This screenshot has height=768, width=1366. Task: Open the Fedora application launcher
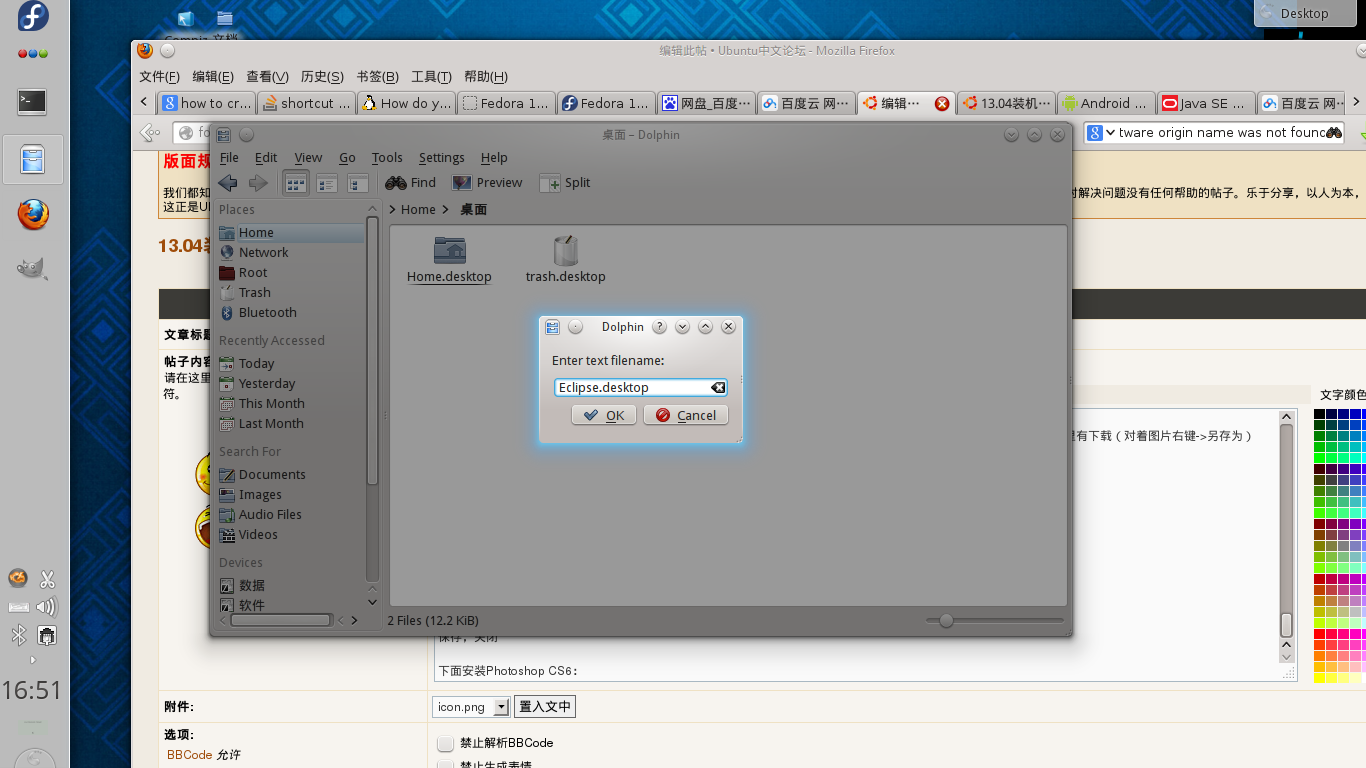tap(33, 18)
